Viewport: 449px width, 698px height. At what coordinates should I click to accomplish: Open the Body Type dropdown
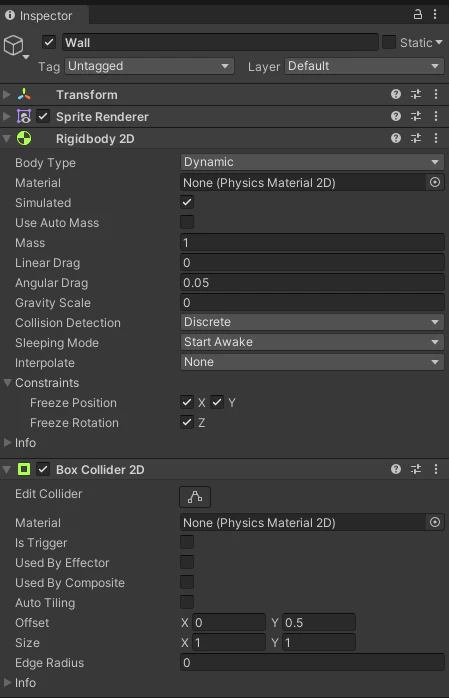[x=312, y=162]
